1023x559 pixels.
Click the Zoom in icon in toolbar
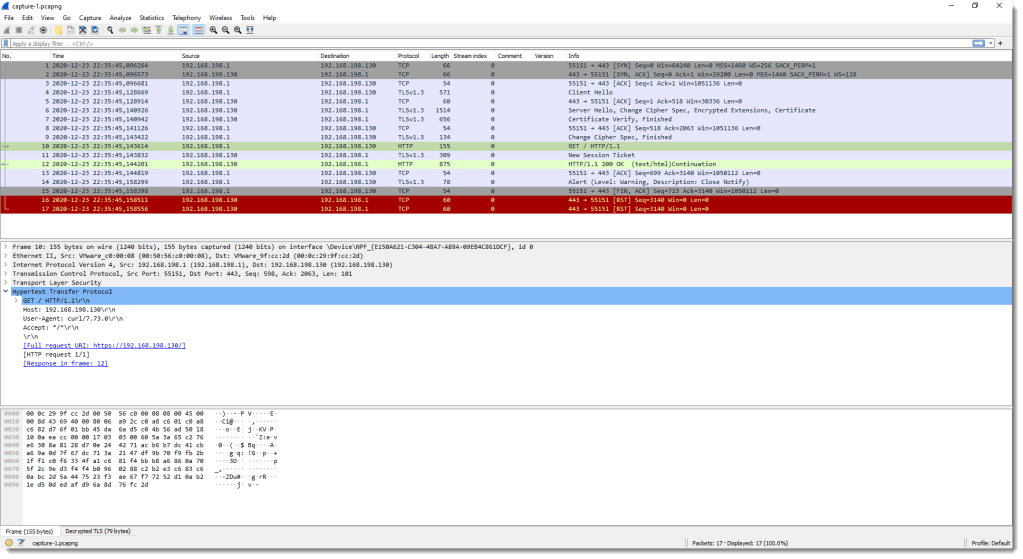coord(213,30)
